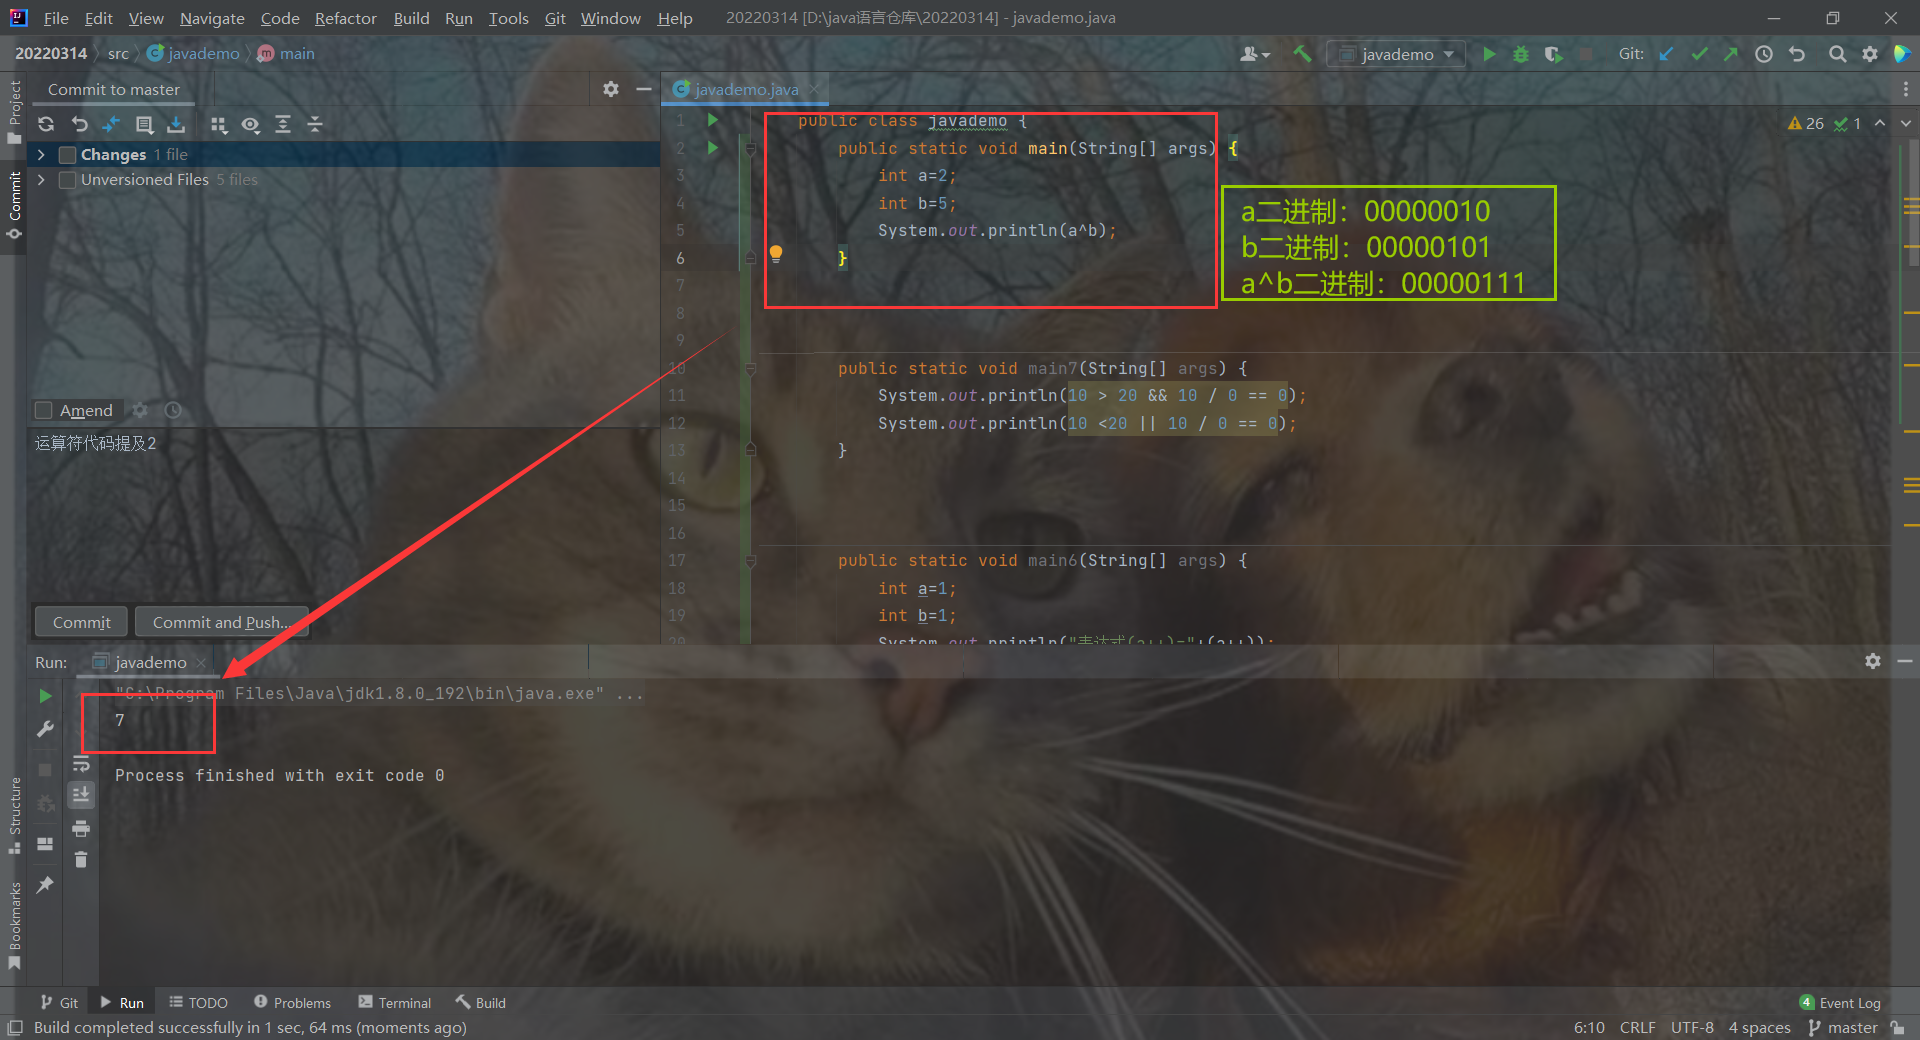Fold the main7 method at line 10

coord(750,369)
